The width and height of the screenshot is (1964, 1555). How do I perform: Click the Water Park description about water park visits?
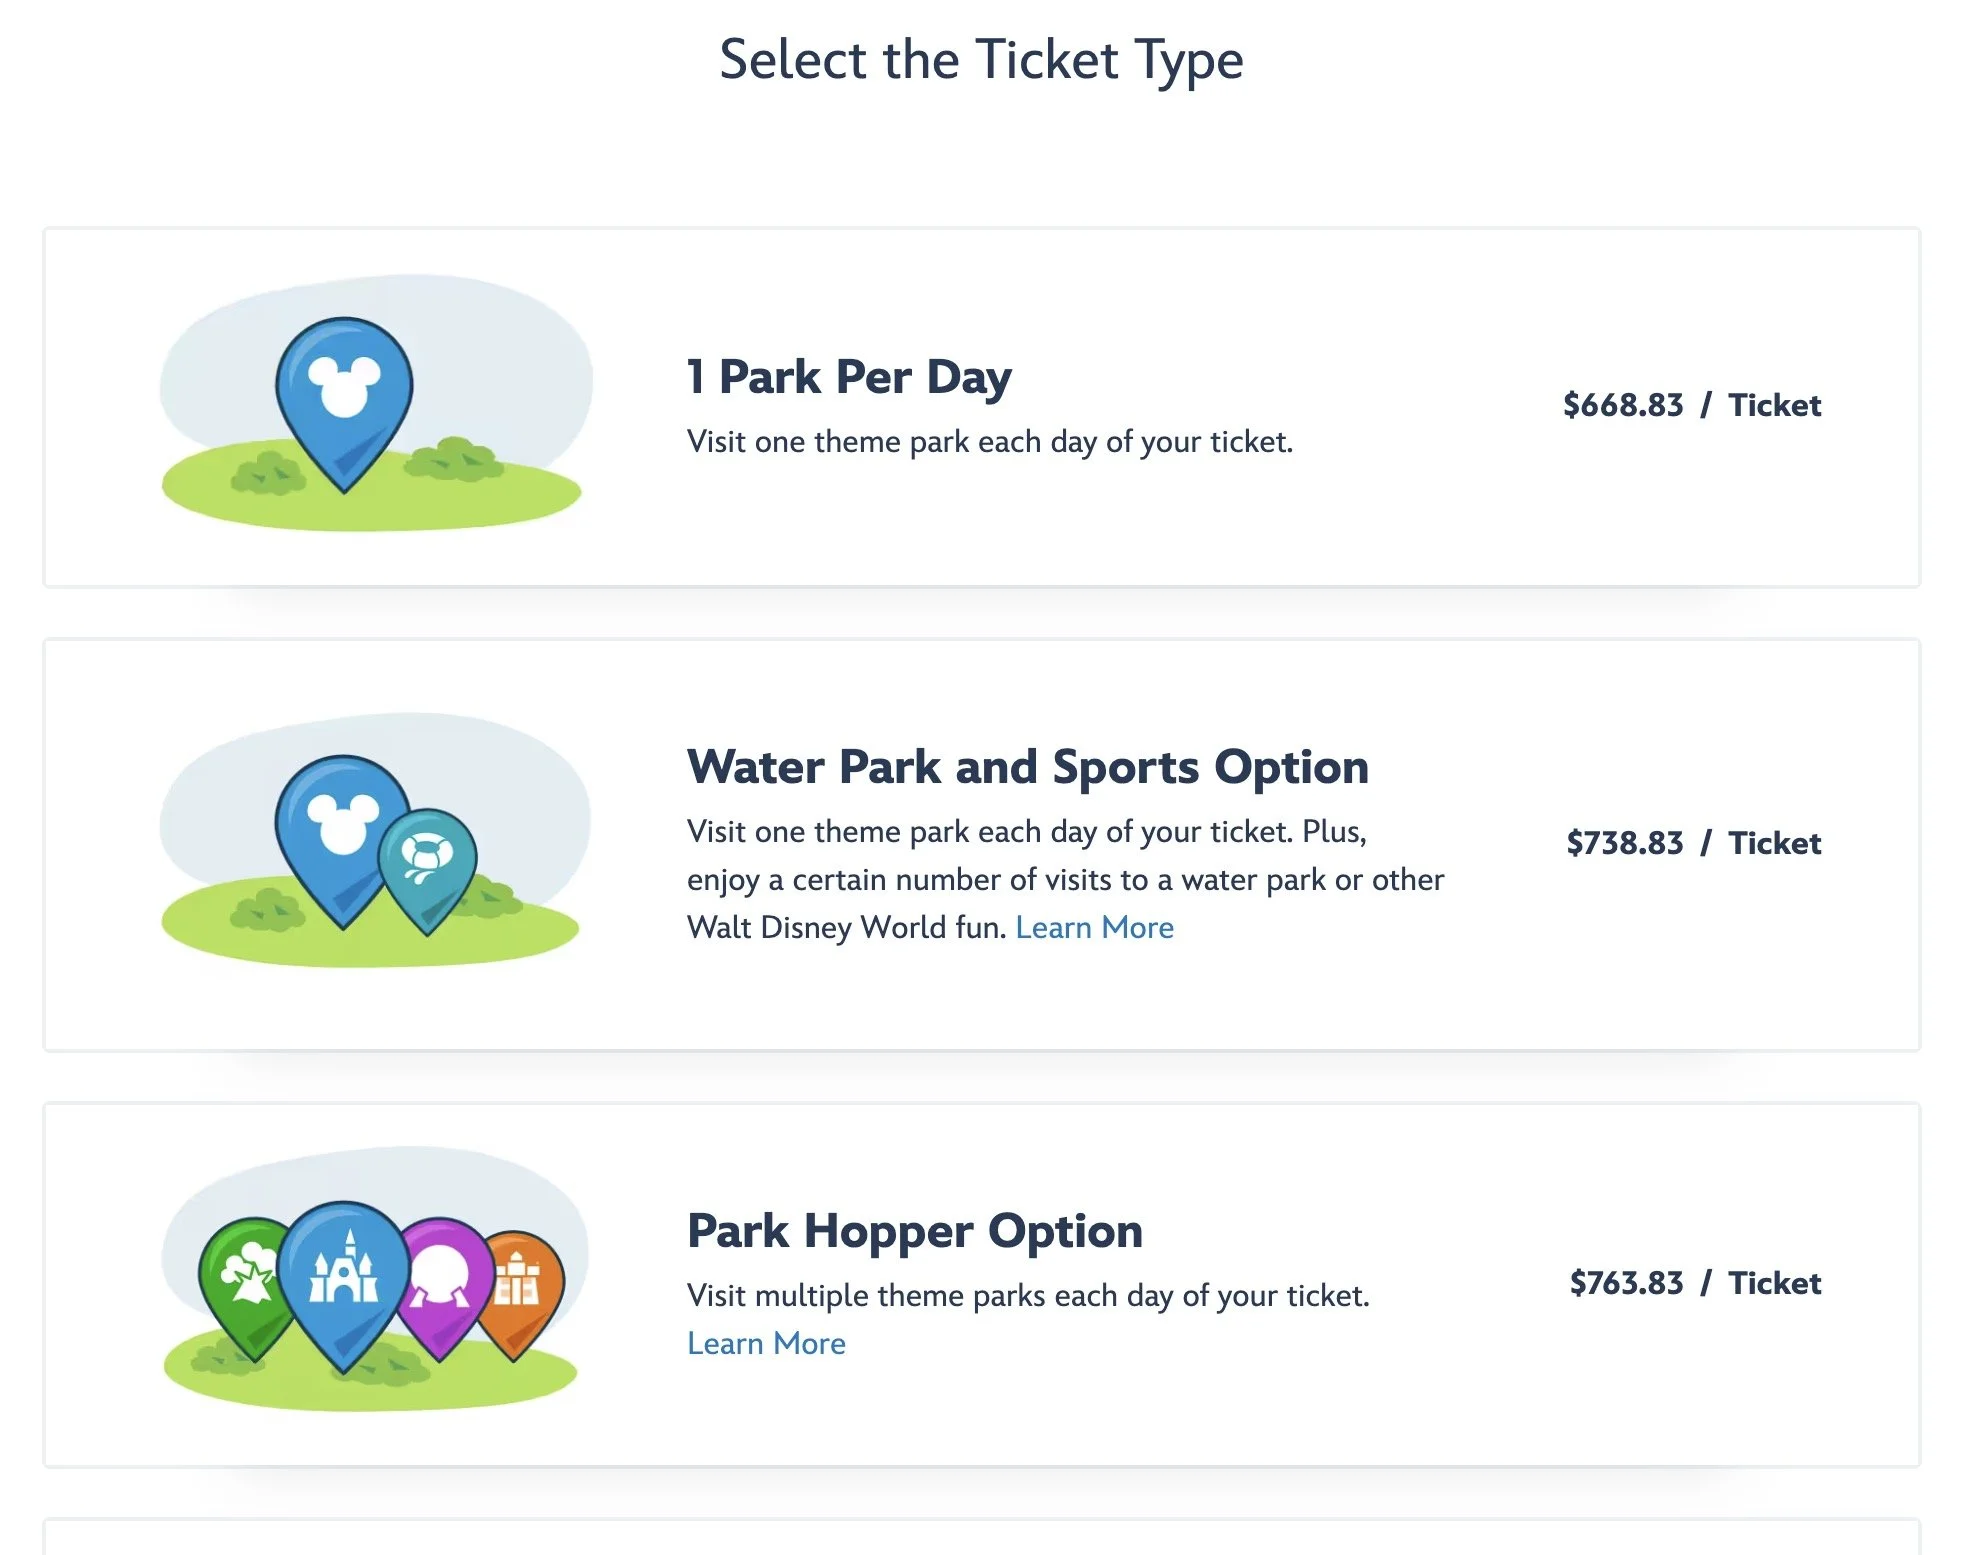click(x=1065, y=880)
